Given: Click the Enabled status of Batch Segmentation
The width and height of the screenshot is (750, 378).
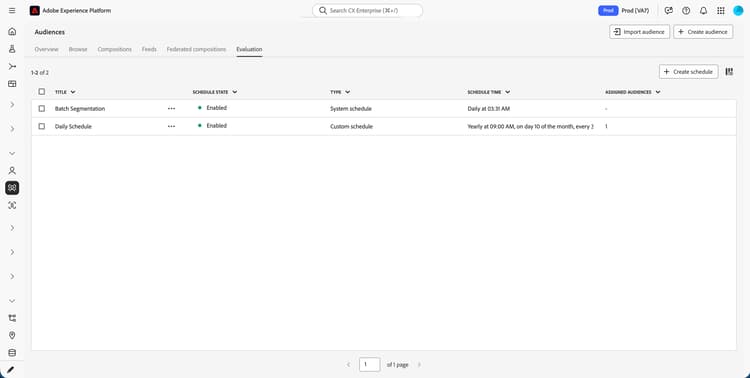Looking at the screenshot, I should click(x=217, y=108).
